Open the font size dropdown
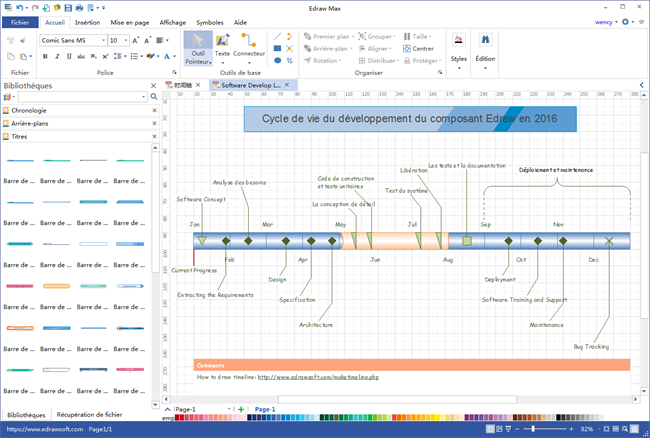 point(124,40)
